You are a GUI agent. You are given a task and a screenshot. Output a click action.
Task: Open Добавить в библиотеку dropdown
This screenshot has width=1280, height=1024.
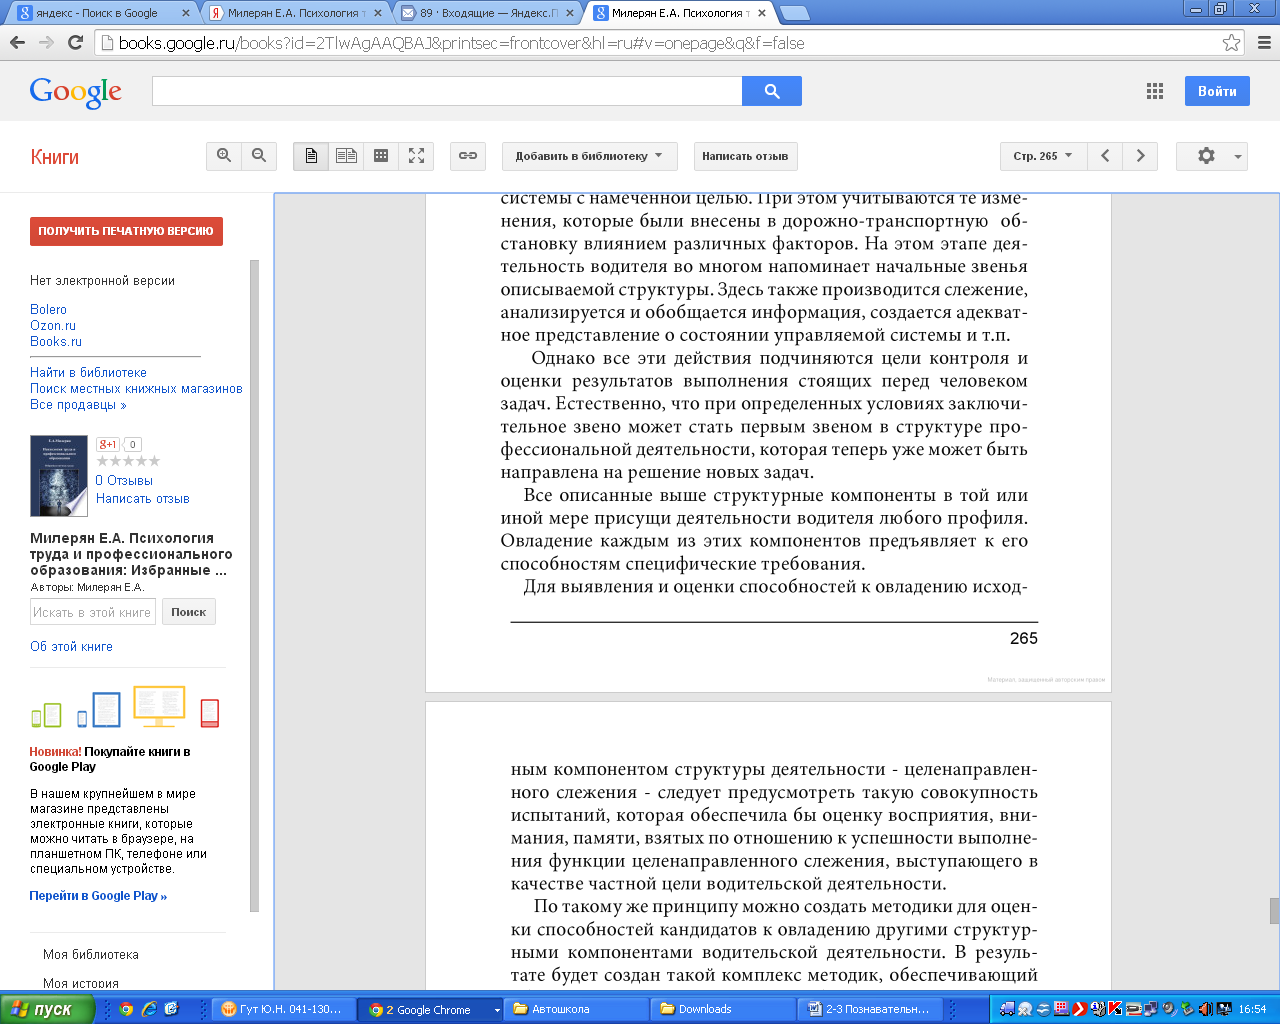[x=589, y=156]
